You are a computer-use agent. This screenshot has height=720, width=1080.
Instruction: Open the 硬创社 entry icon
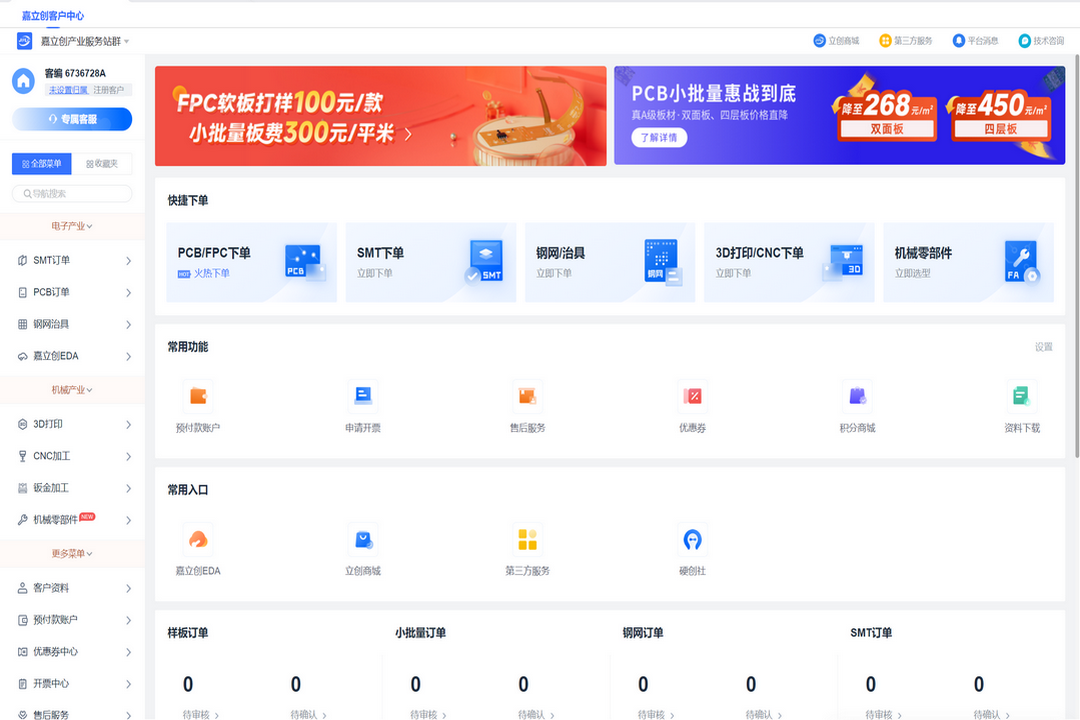click(692, 539)
